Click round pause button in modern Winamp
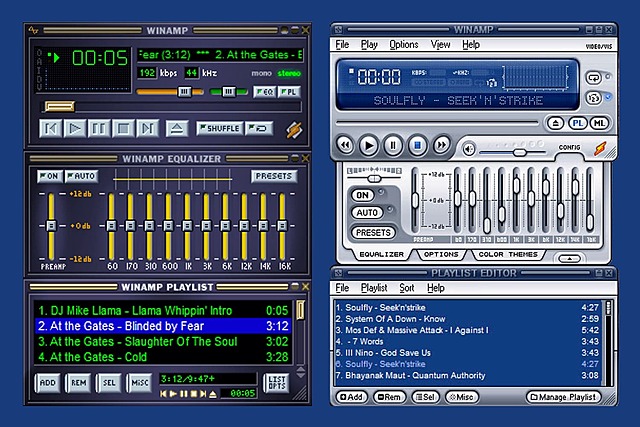The width and height of the screenshot is (640, 427). [393, 145]
